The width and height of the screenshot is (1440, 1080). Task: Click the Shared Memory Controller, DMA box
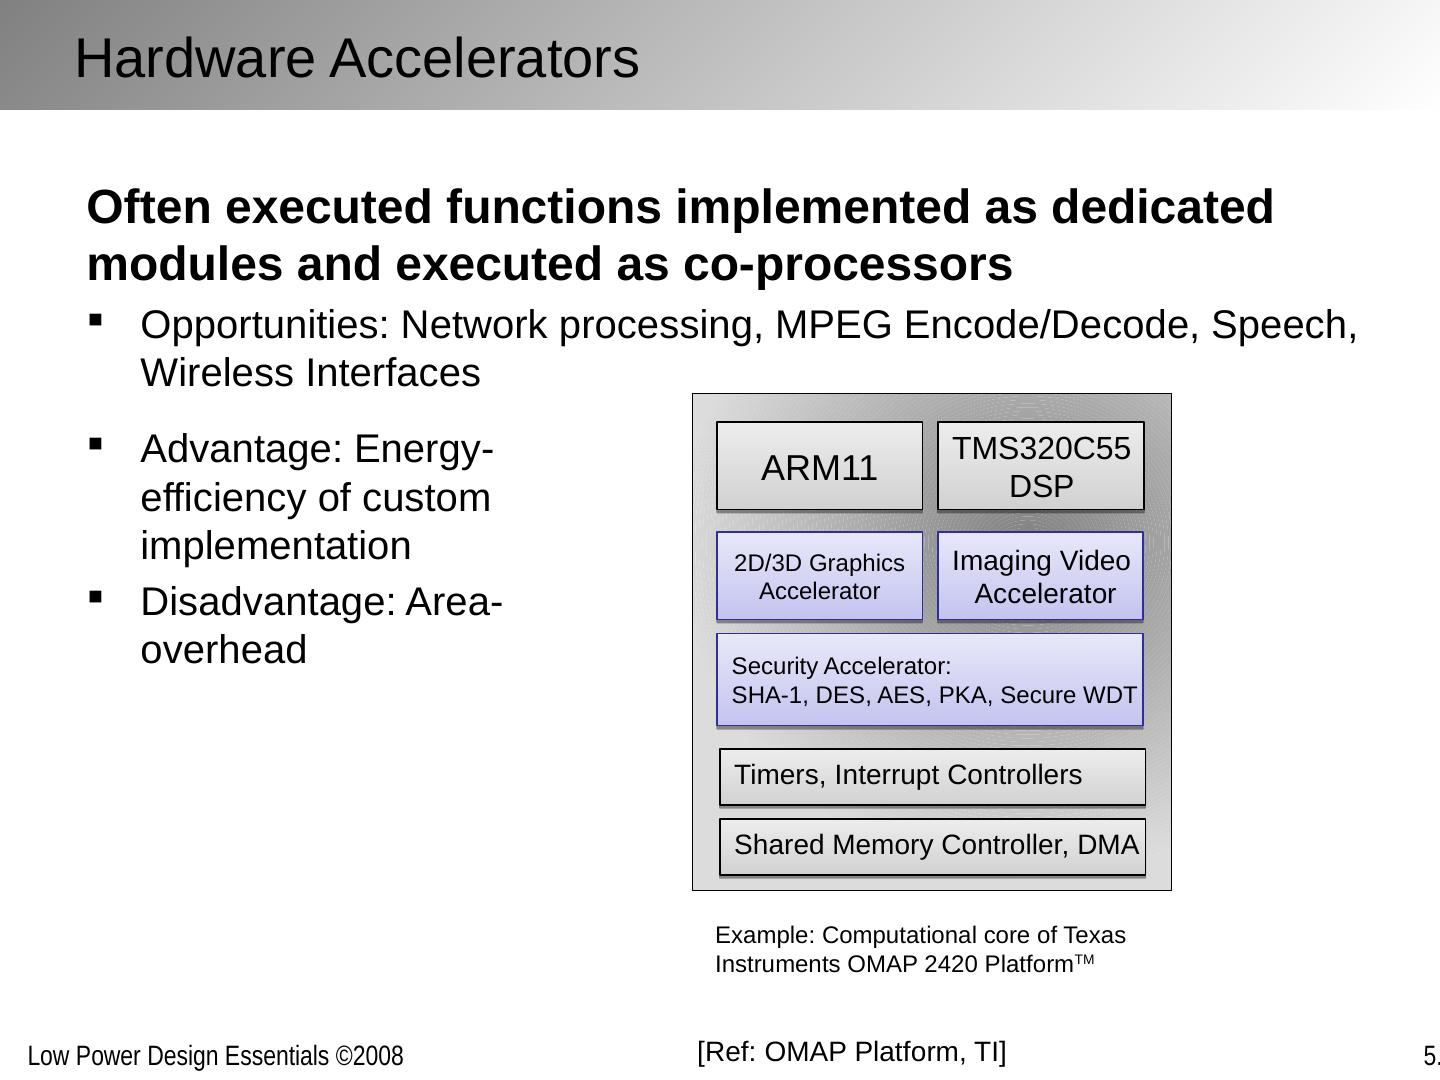[x=932, y=846]
